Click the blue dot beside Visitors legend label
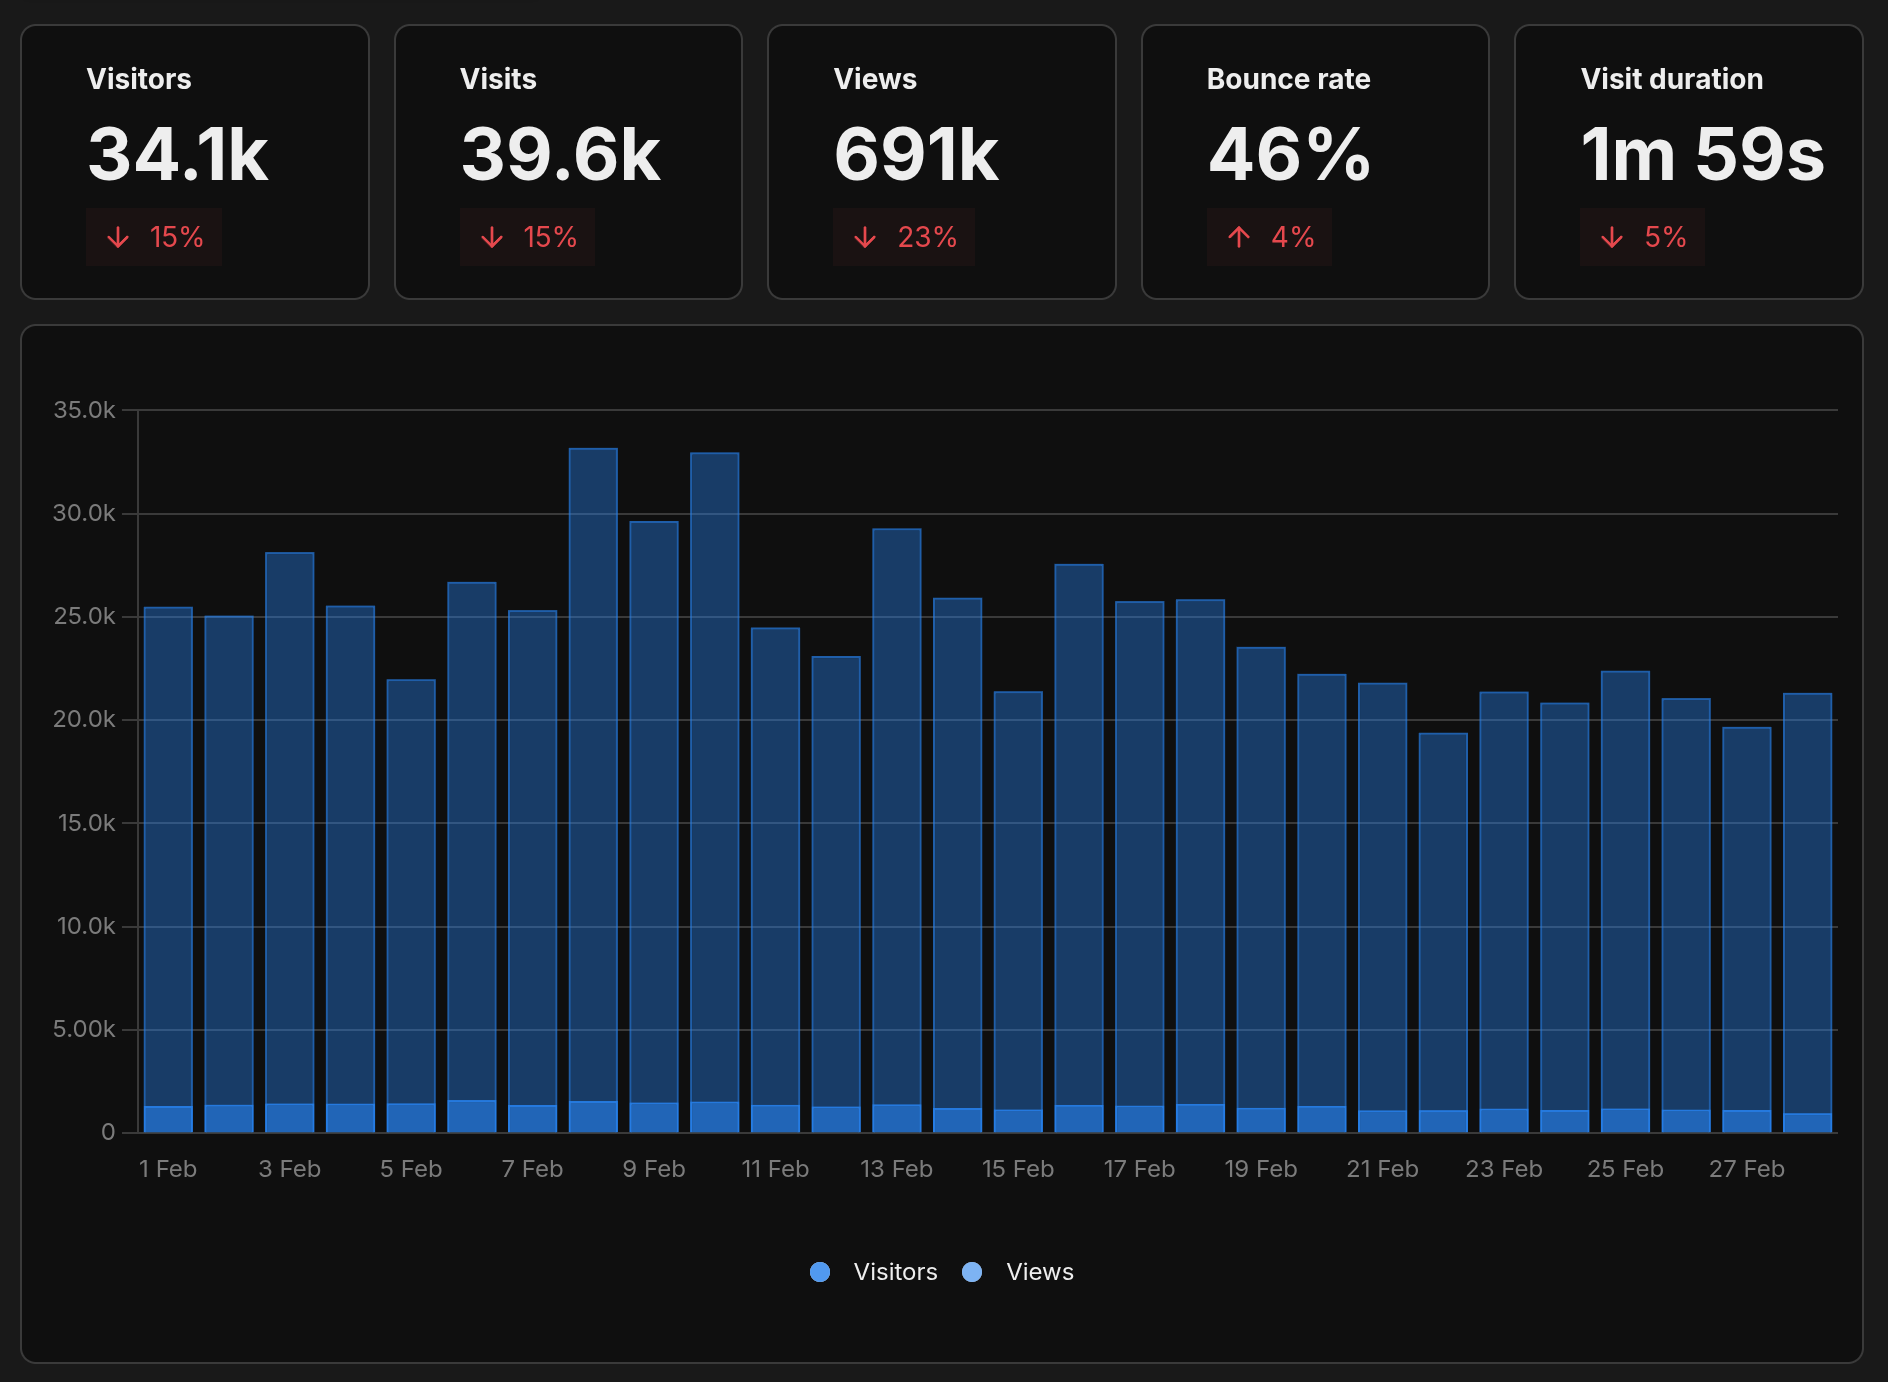1888x1382 pixels. [x=819, y=1271]
